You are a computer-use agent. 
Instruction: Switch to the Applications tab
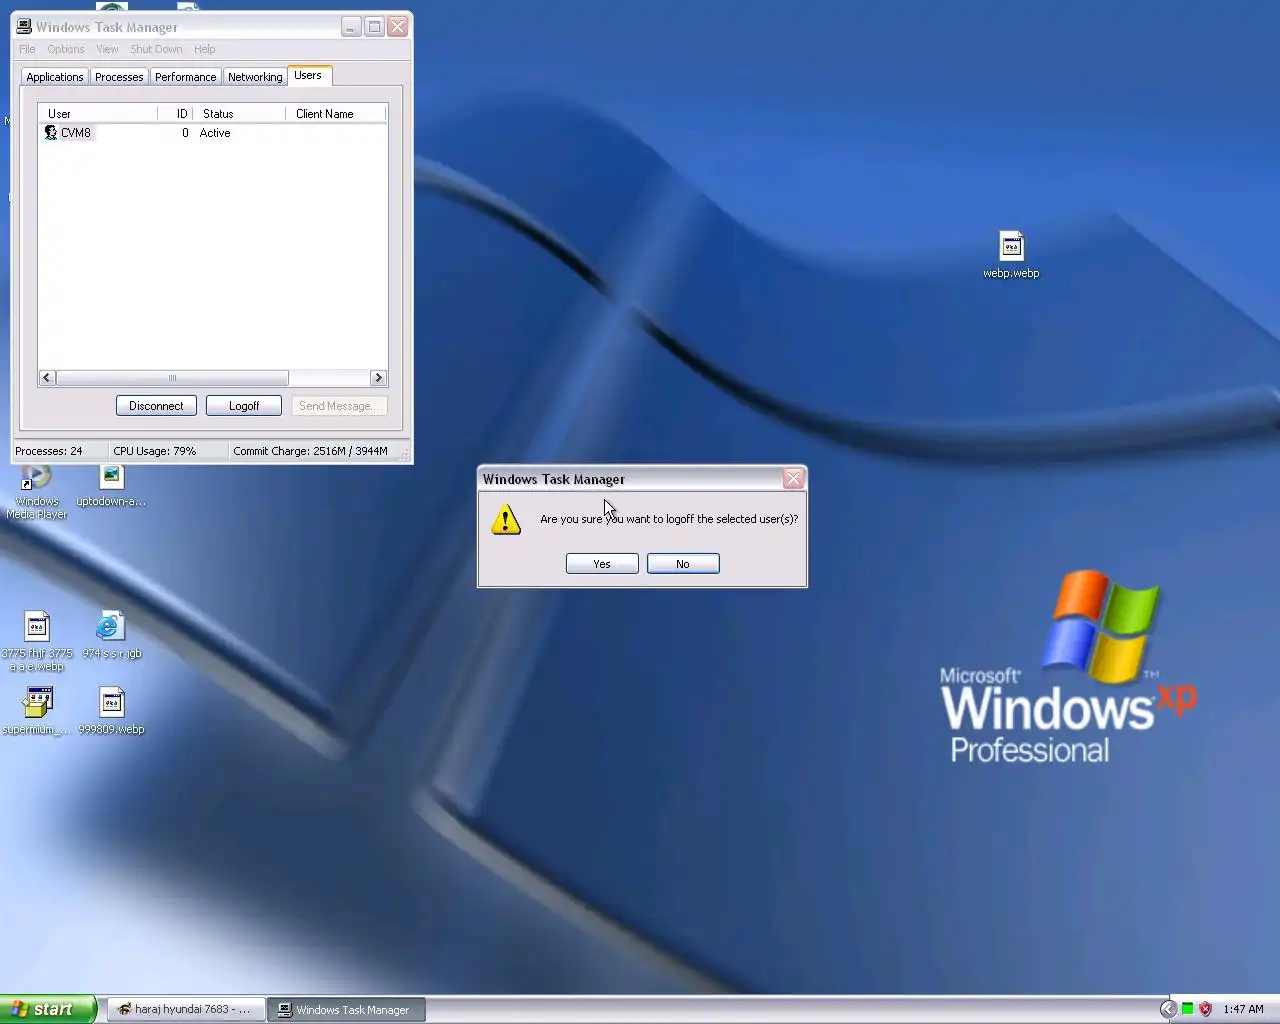pyautogui.click(x=55, y=77)
